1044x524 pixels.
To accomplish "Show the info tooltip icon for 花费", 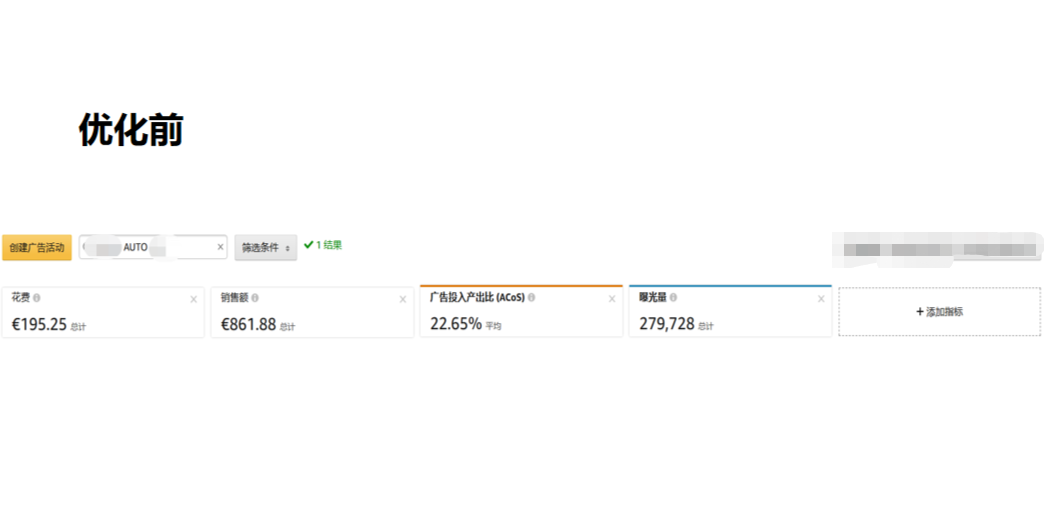I will tap(37, 298).
